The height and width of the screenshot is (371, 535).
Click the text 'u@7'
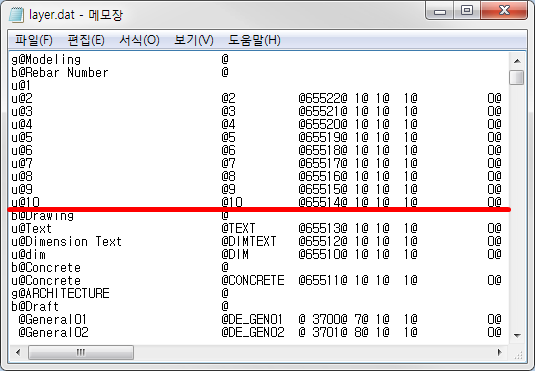(x=22, y=163)
